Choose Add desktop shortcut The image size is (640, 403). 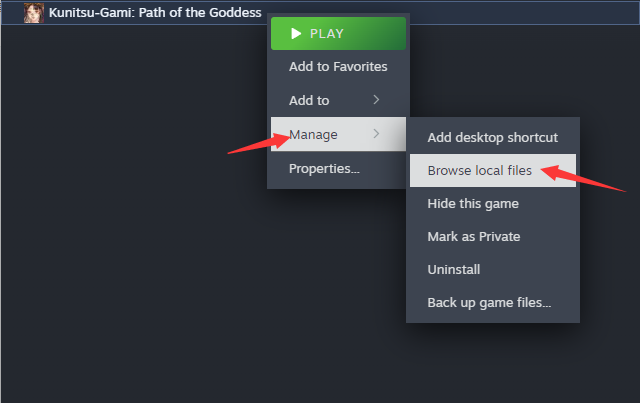[493, 138]
